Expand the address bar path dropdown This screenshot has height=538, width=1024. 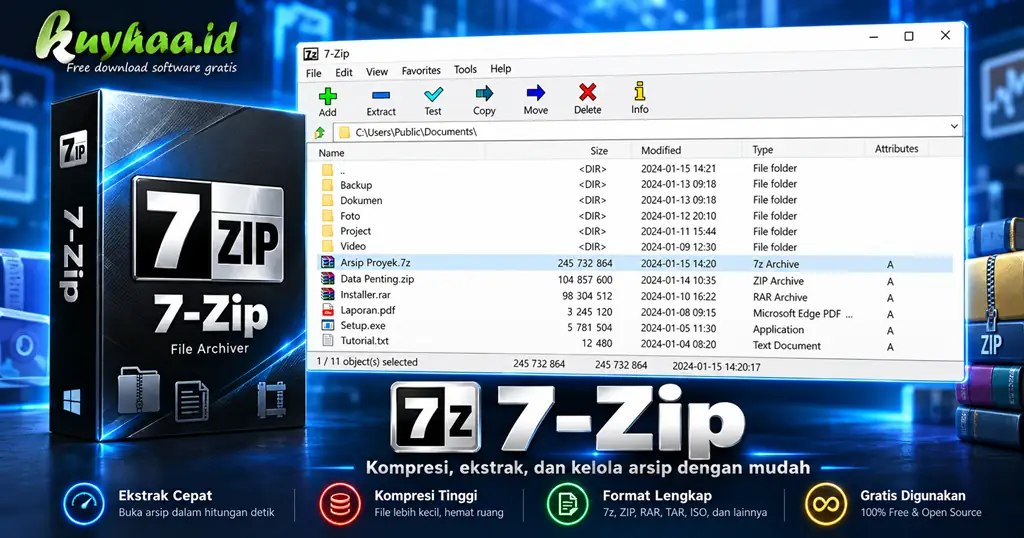click(954, 126)
